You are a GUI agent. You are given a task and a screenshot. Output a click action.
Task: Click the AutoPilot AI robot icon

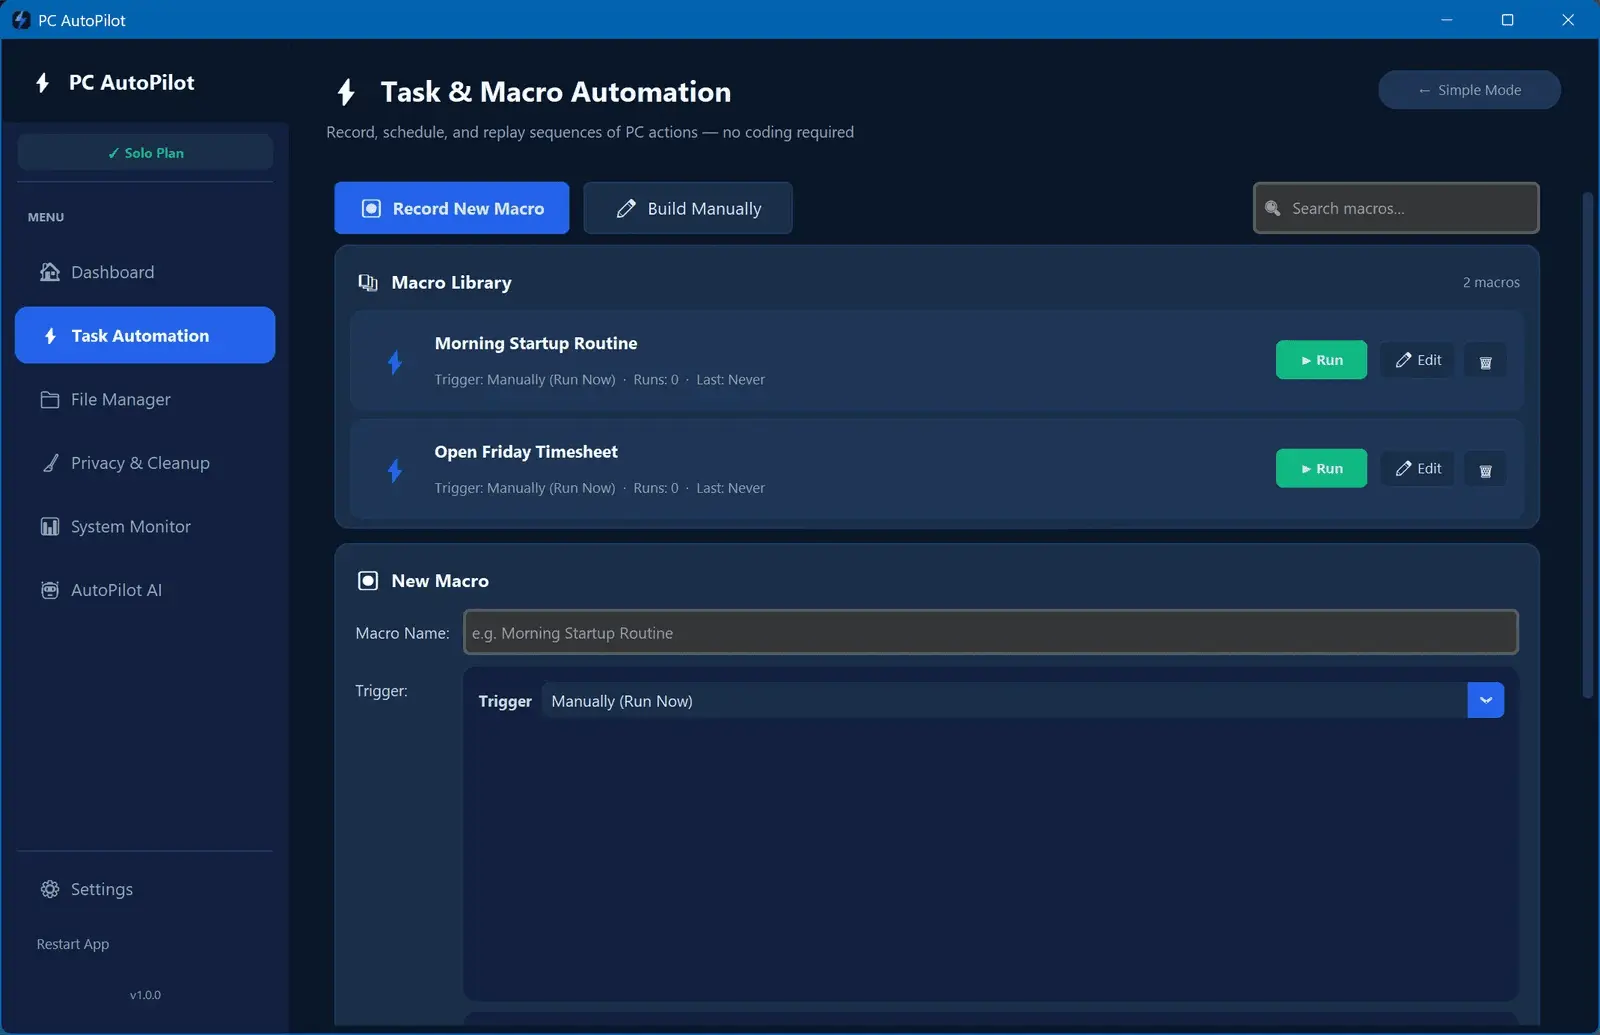[x=50, y=590]
